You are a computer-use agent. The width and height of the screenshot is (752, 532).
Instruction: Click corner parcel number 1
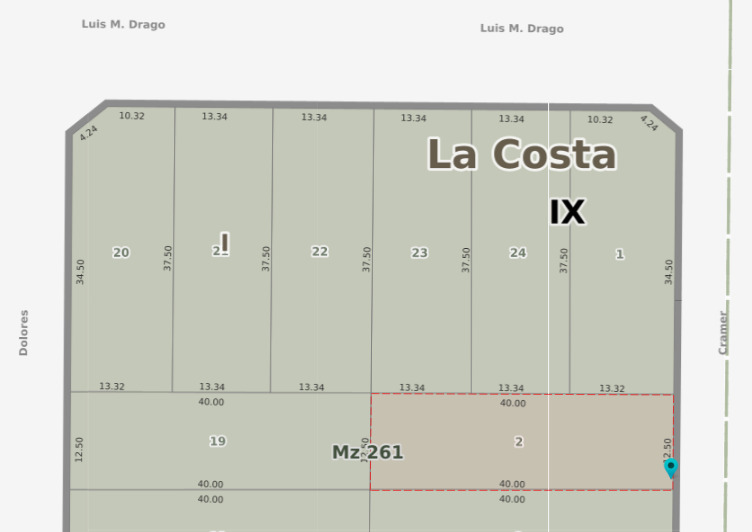(619, 254)
